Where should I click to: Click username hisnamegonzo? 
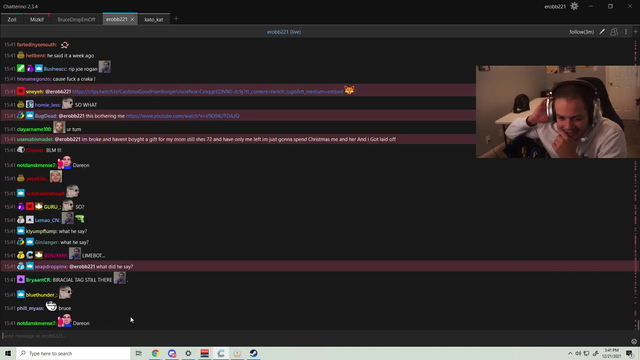pyautogui.click(x=34, y=79)
